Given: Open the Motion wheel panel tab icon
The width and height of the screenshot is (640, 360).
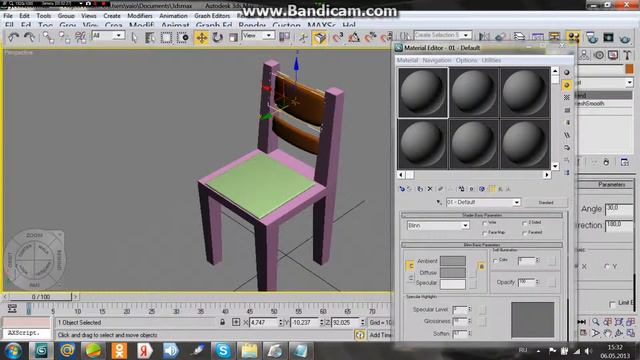Looking at the screenshot, I should (599, 55).
